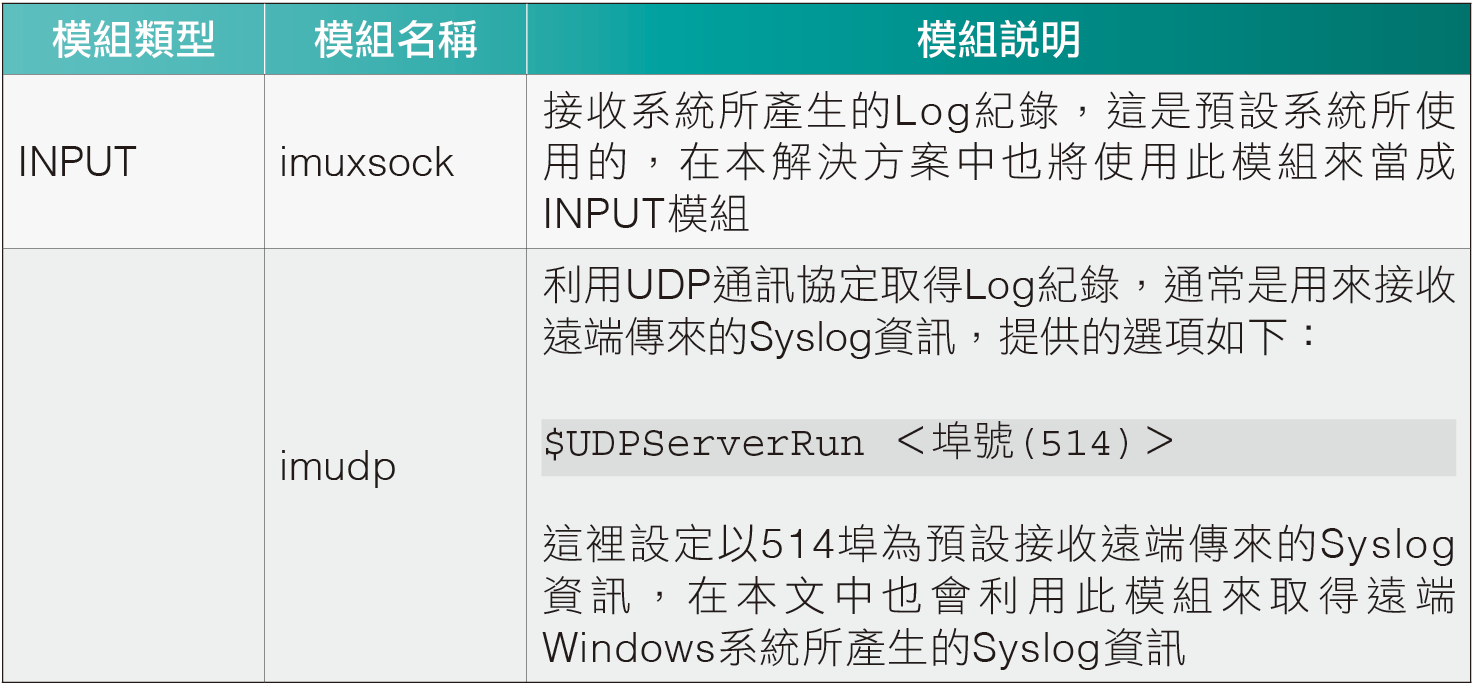1474x686 pixels.
Task: Click the text INPUT模組 in first description
Action: pyautogui.click(x=646, y=215)
